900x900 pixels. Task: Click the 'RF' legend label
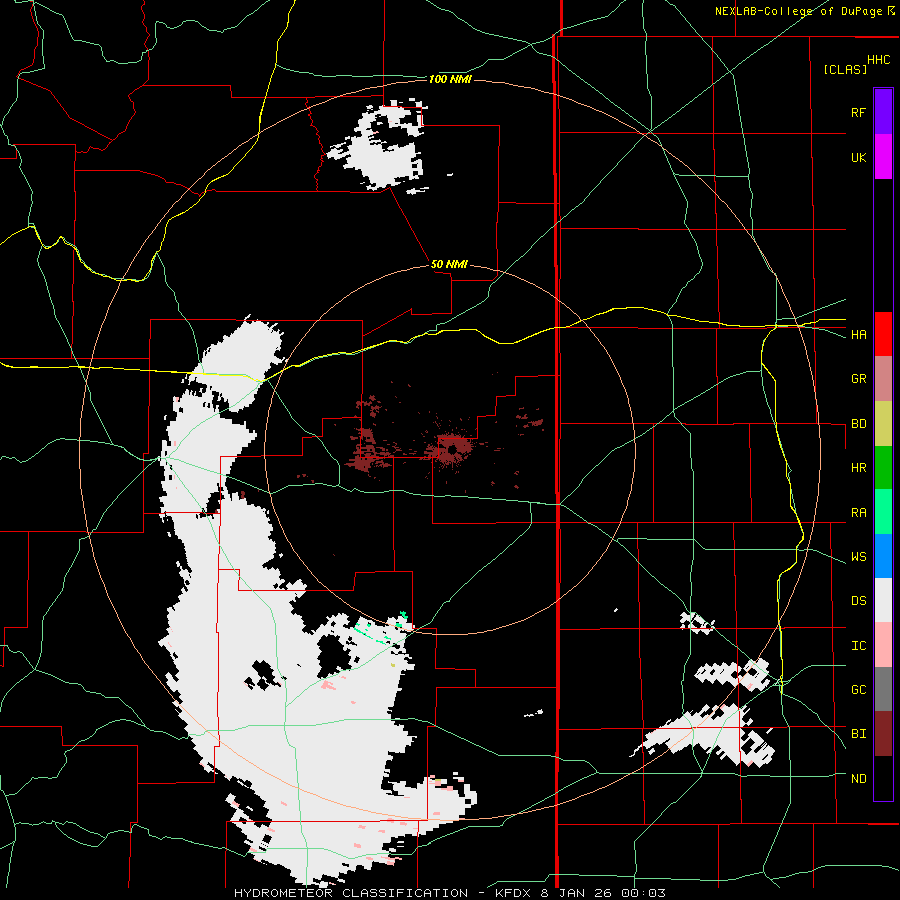click(x=858, y=112)
